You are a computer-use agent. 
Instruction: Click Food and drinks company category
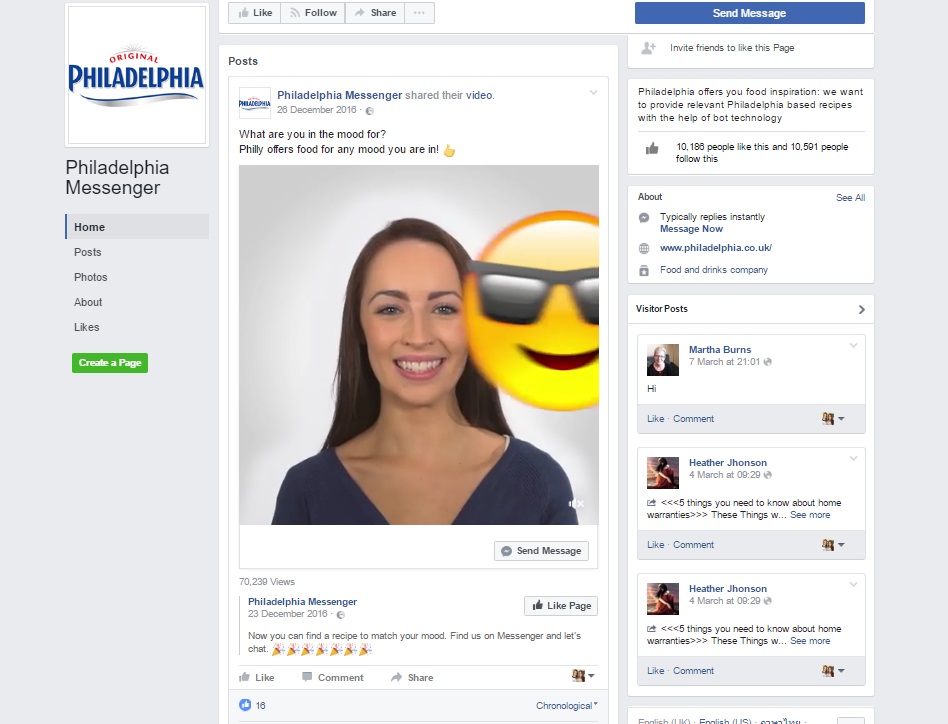point(714,270)
